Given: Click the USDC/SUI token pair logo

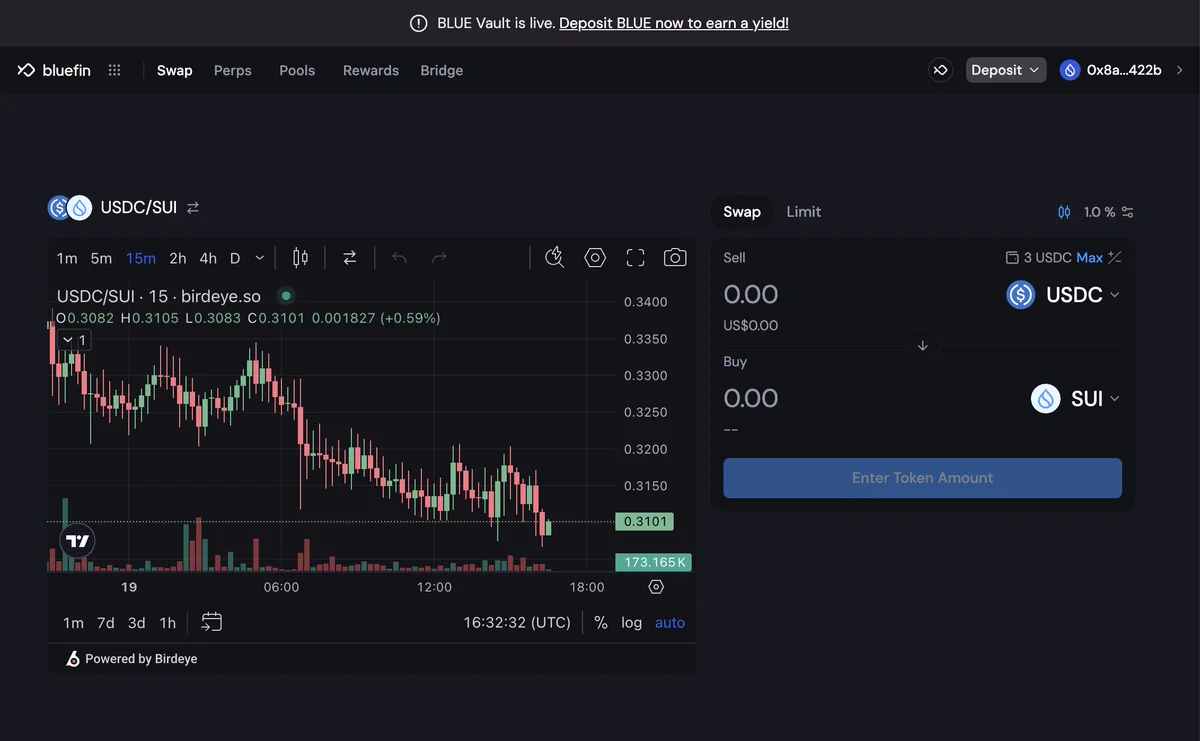Looking at the screenshot, I should 70,207.
